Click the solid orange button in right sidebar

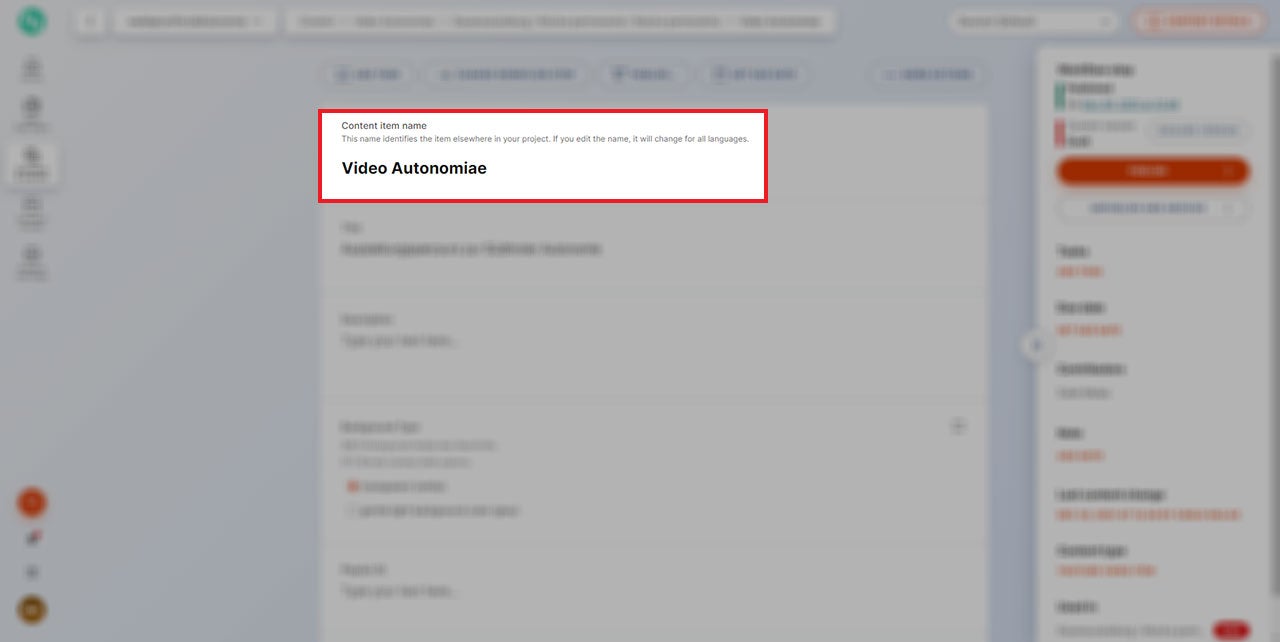point(1140,171)
